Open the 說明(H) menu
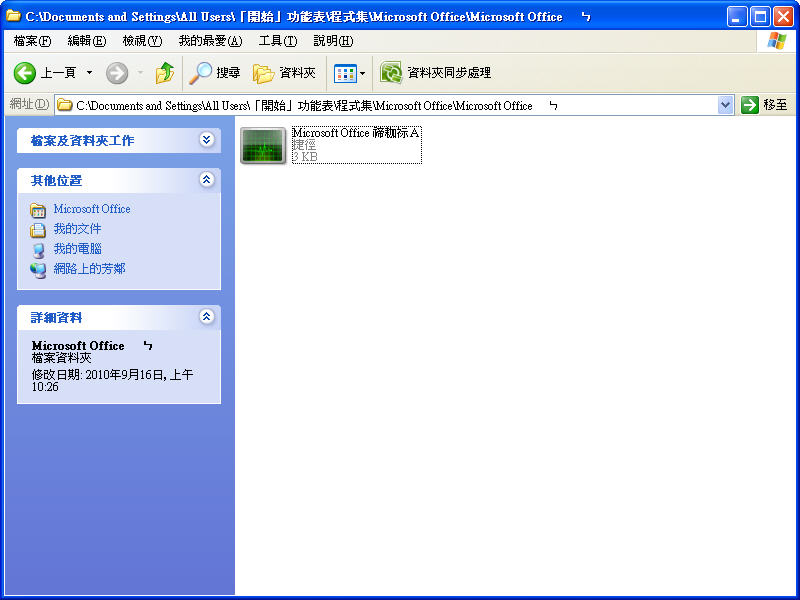 pyautogui.click(x=333, y=41)
